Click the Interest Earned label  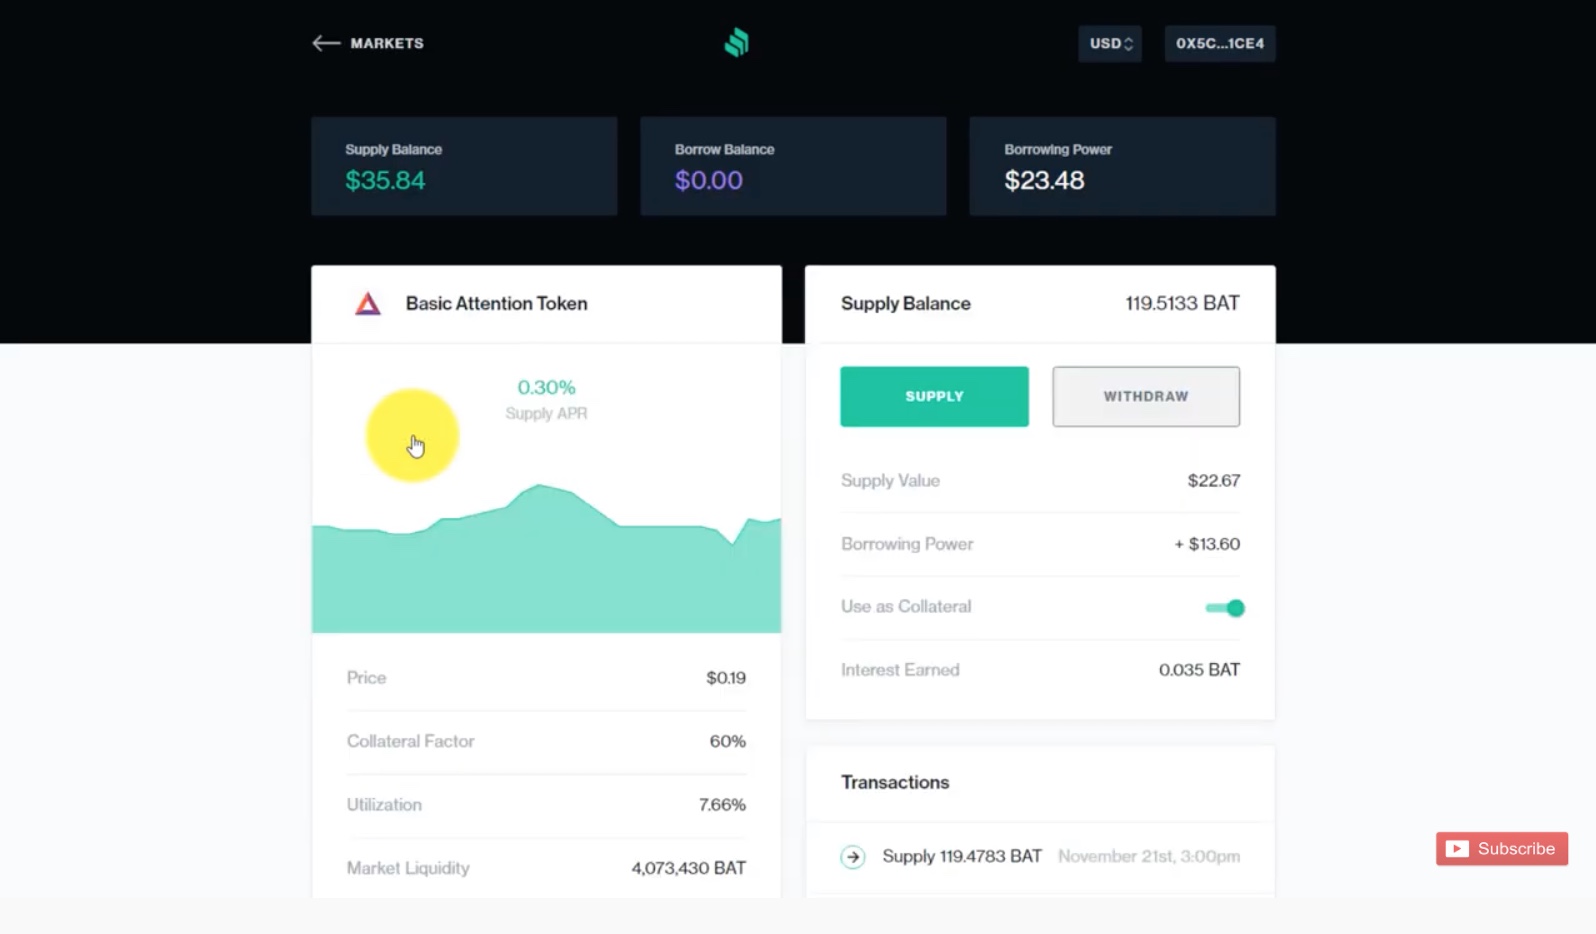point(900,670)
